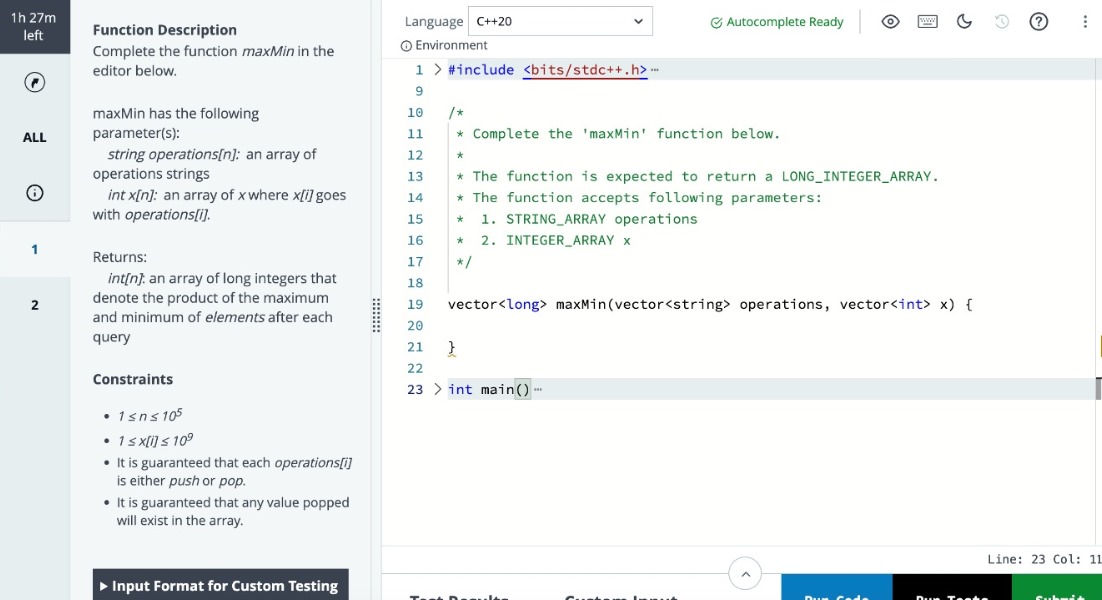Click the '1 ≤ n ≤ 10^5' constraint
The image size is (1102, 600).
150,415
